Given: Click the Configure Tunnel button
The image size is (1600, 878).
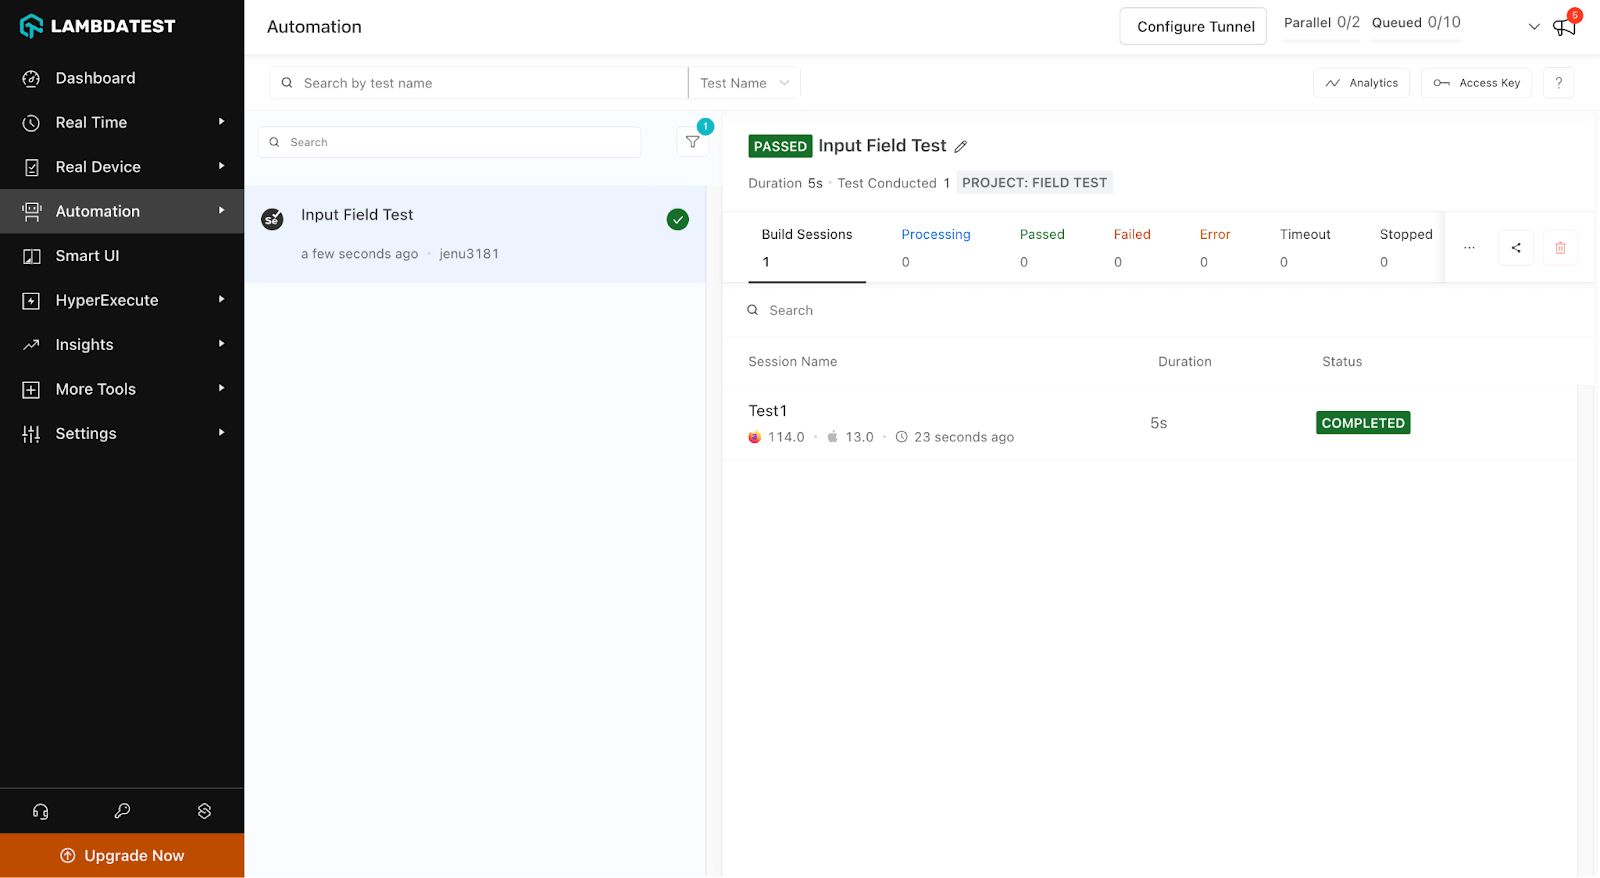Looking at the screenshot, I should pyautogui.click(x=1193, y=27).
